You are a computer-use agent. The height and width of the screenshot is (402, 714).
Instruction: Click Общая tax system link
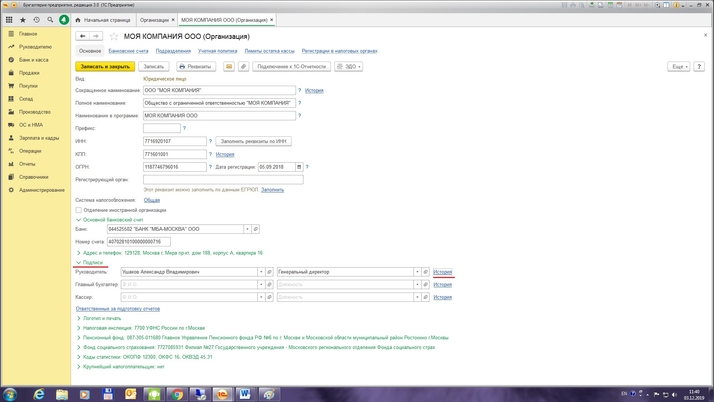152,200
